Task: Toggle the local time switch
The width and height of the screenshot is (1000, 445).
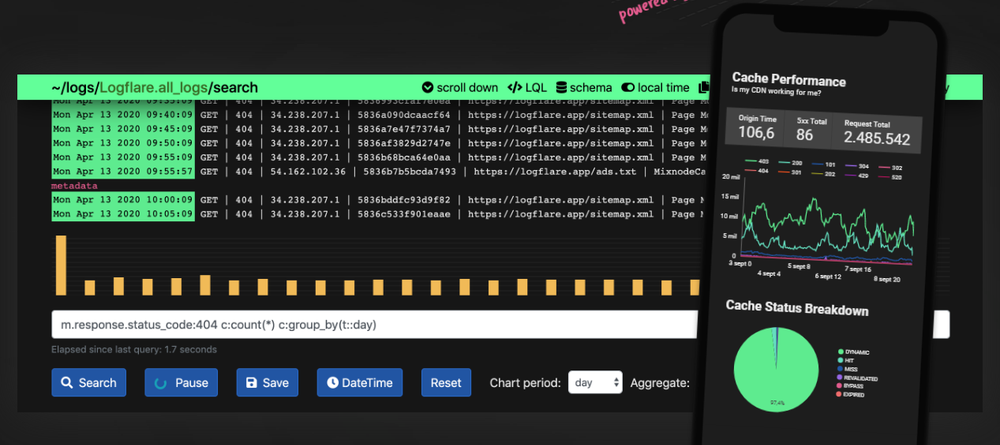Action: click(x=655, y=88)
